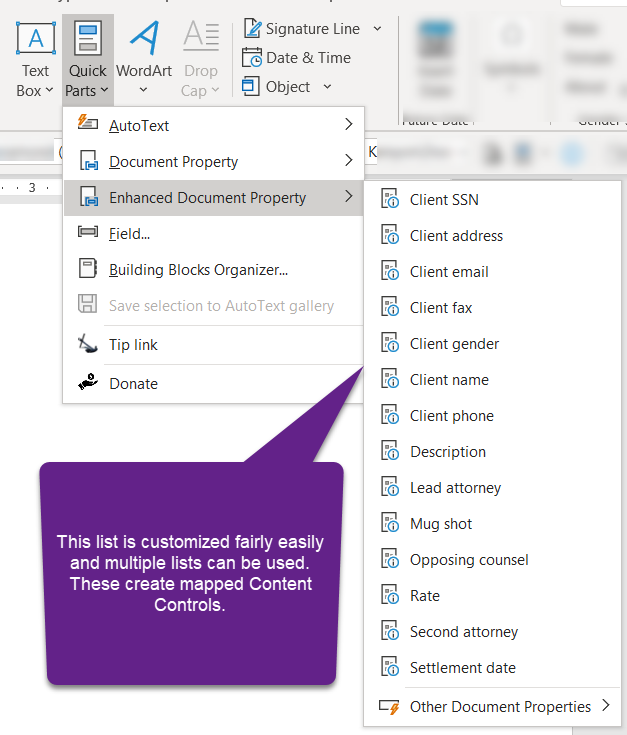Viewport: 627px width, 735px height.
Task: Open the Object dropdown arrow
Action: pos(328,87)
